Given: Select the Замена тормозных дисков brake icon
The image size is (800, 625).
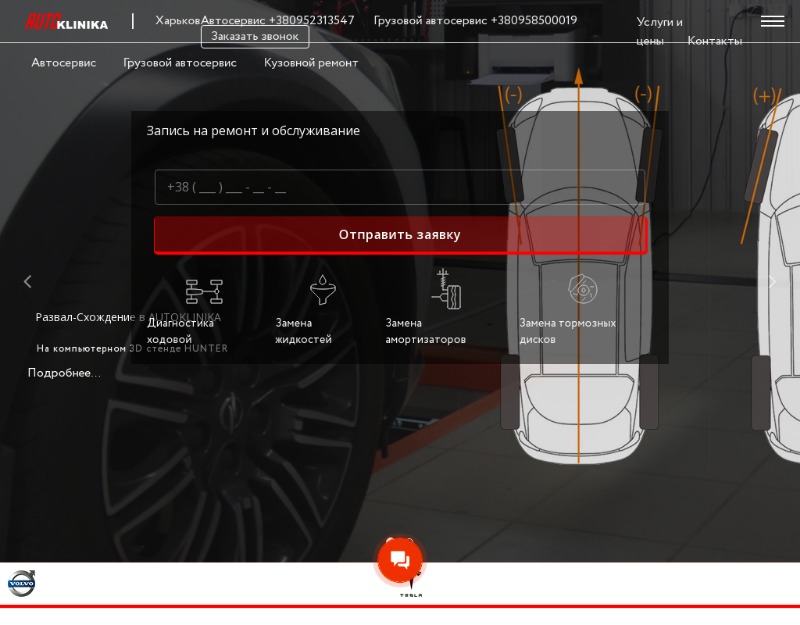Looking at the screenshot, I should (x=583, y=289).
